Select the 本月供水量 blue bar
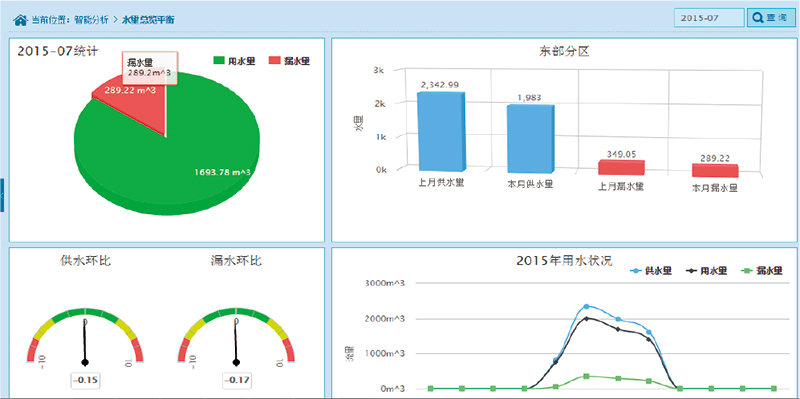 [x=531, y=138]
